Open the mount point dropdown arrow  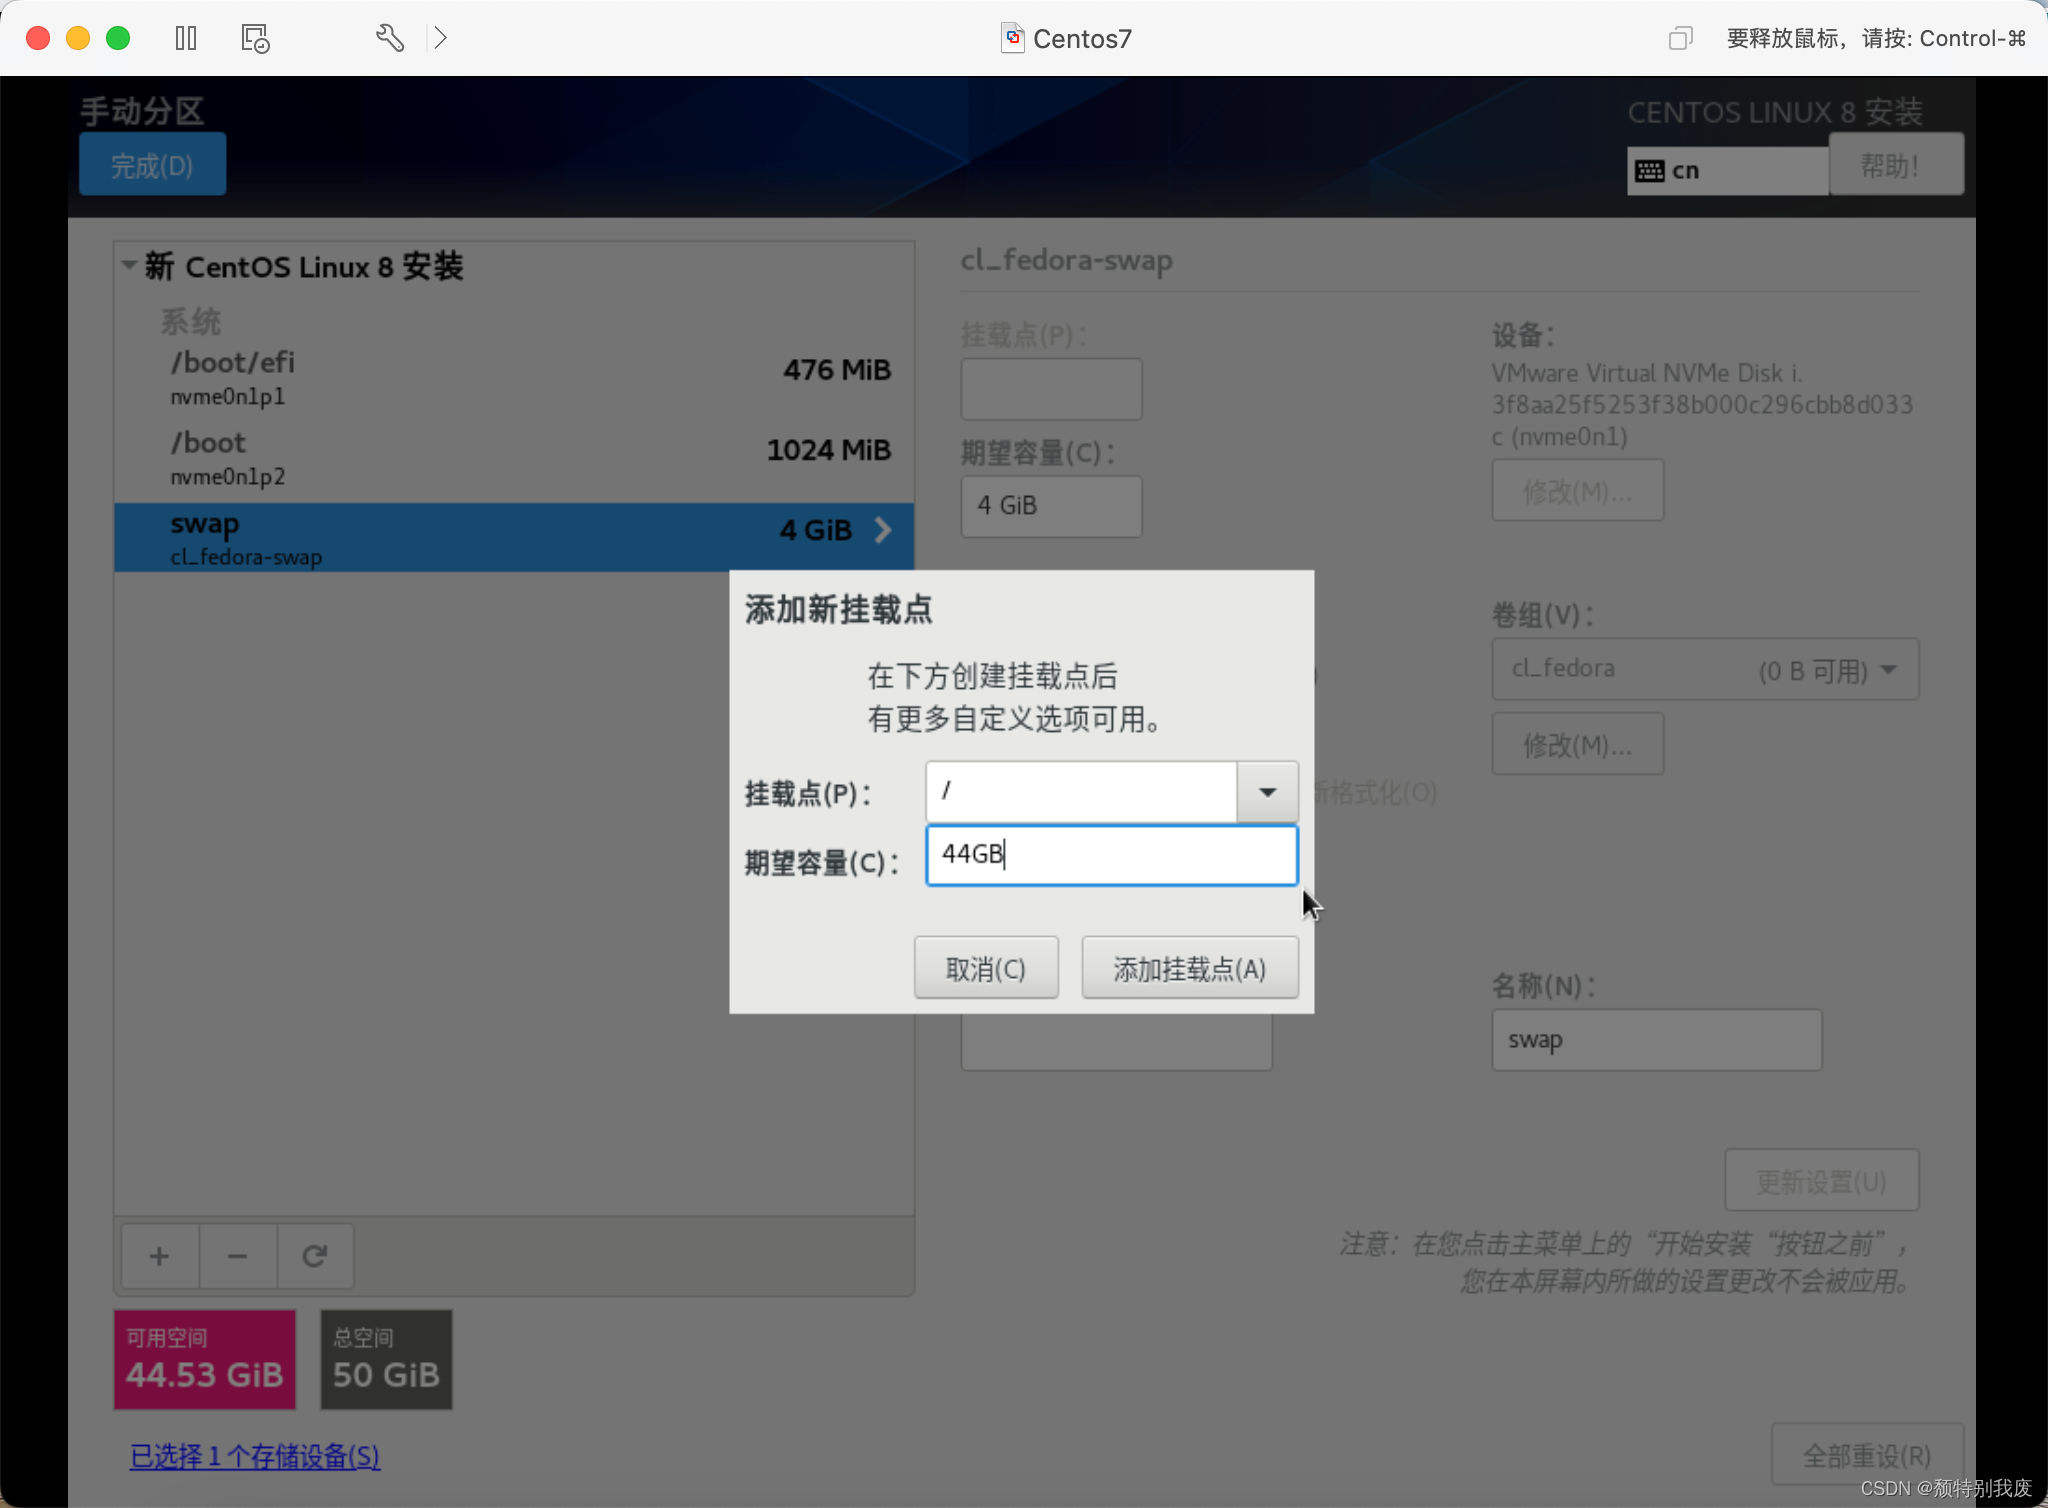click(x=1267, y=792)
